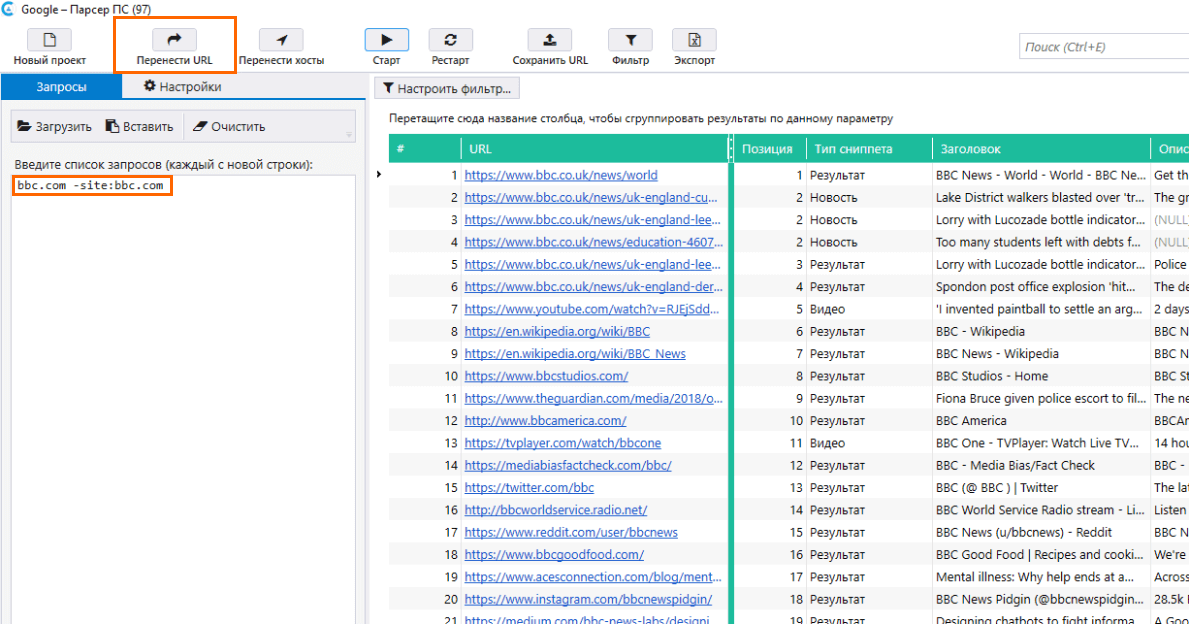The width and height of the screenshot is (1189, 624).
Task: Click the Перенести URL arrow icon
Action: (174, 39)
